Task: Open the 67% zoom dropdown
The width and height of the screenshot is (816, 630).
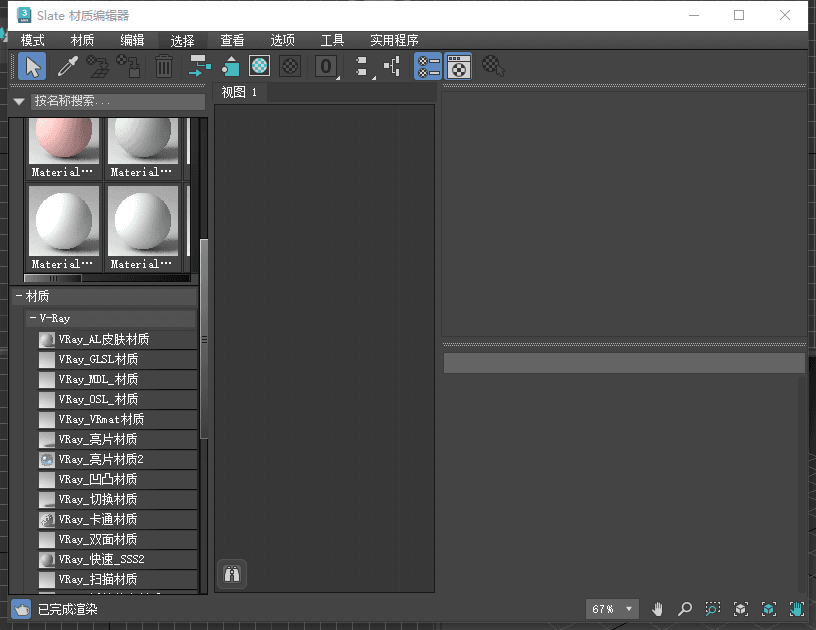Action: coord(612,609)
